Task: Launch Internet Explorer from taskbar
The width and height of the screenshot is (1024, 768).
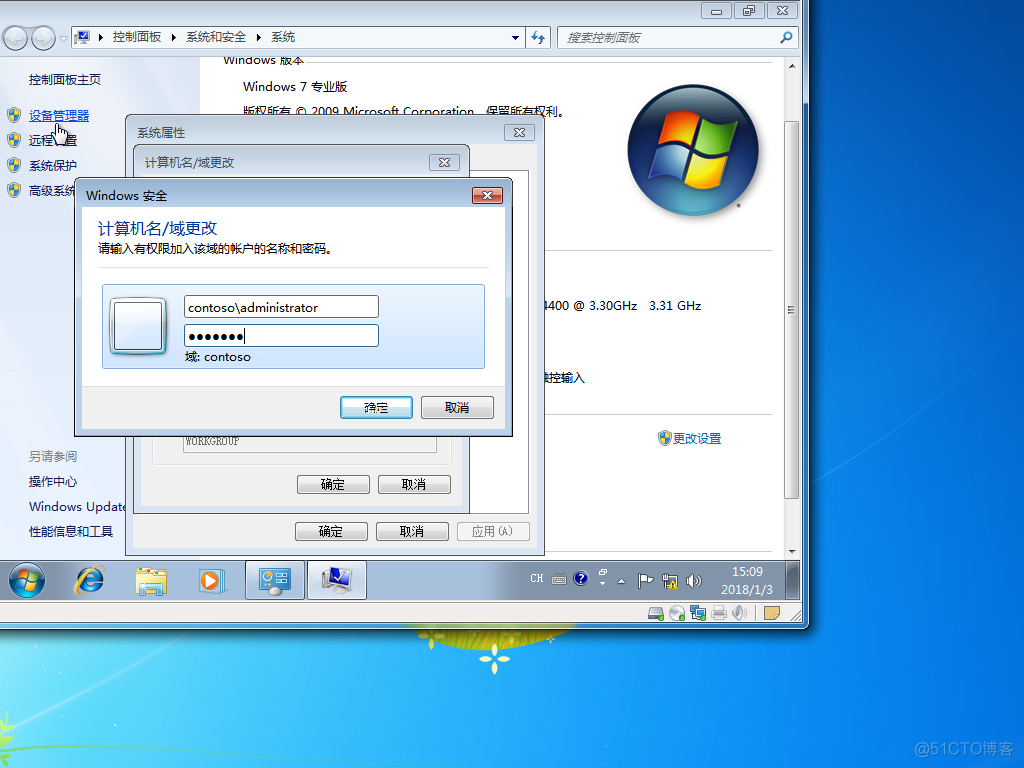Action: 89,580
